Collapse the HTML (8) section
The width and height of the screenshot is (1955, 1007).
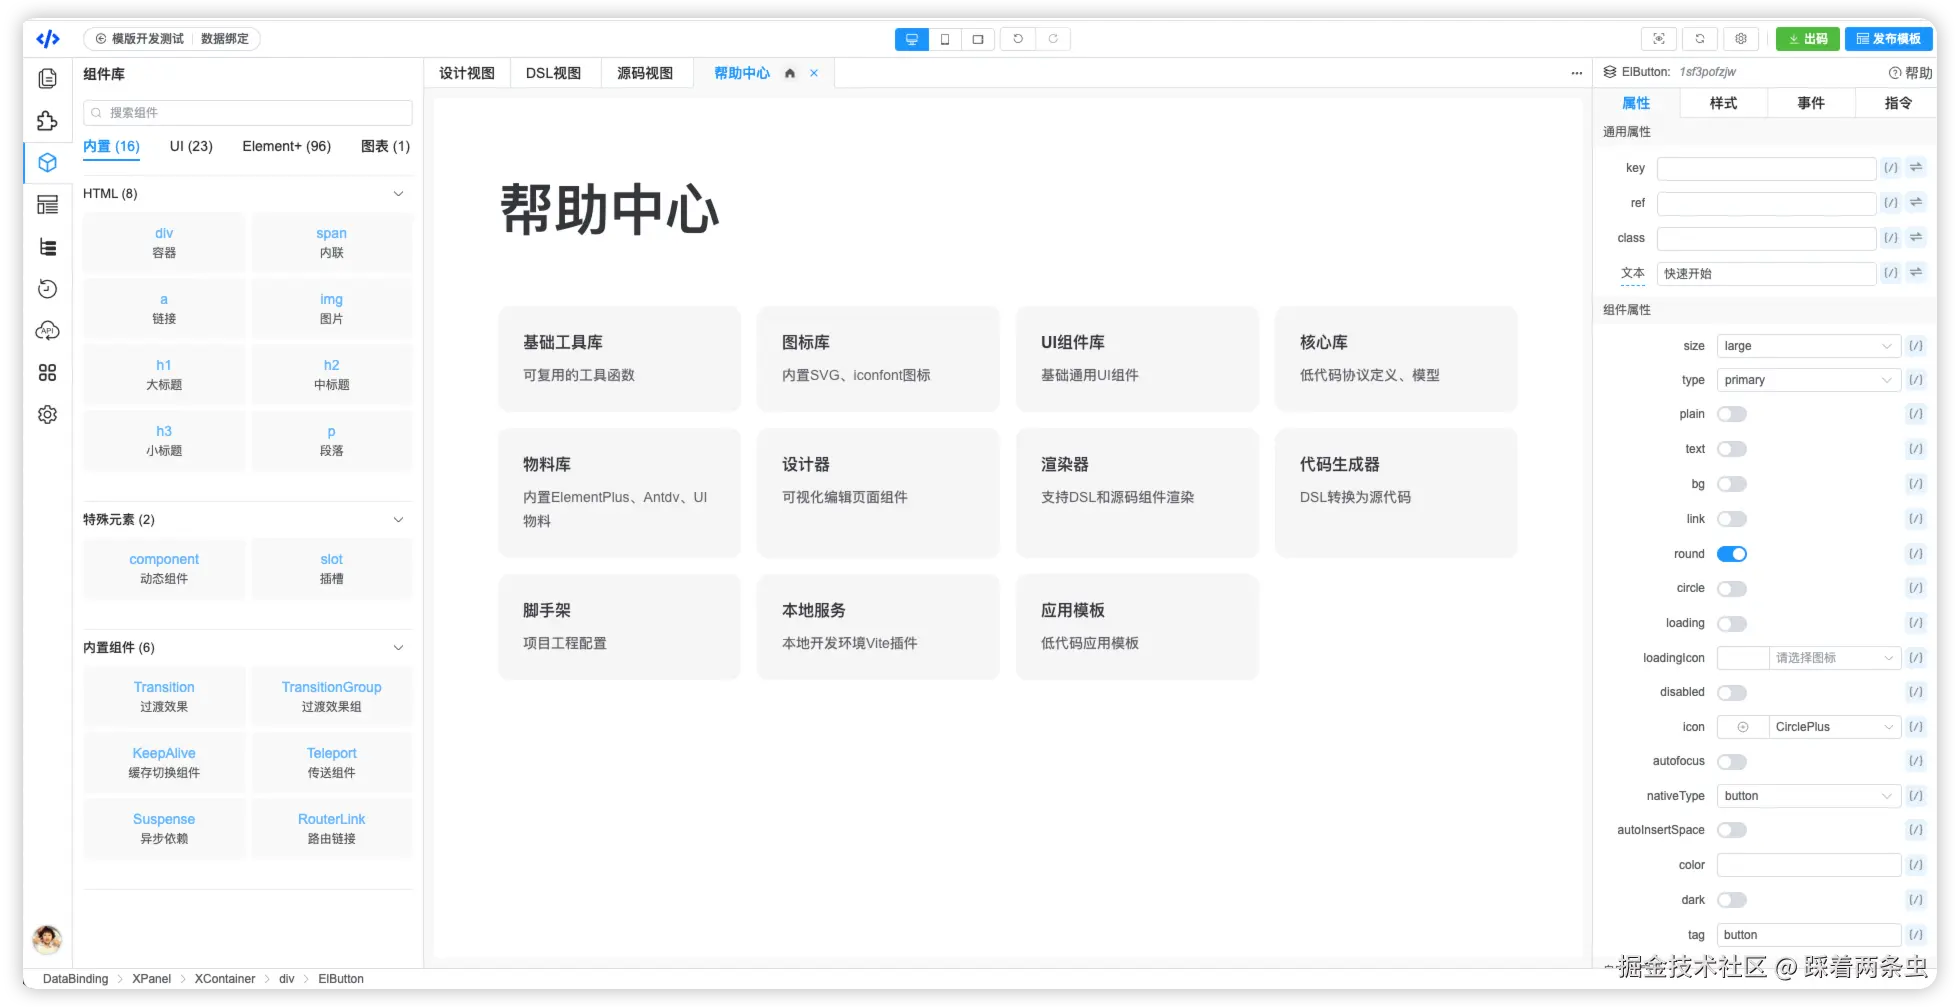398,194
